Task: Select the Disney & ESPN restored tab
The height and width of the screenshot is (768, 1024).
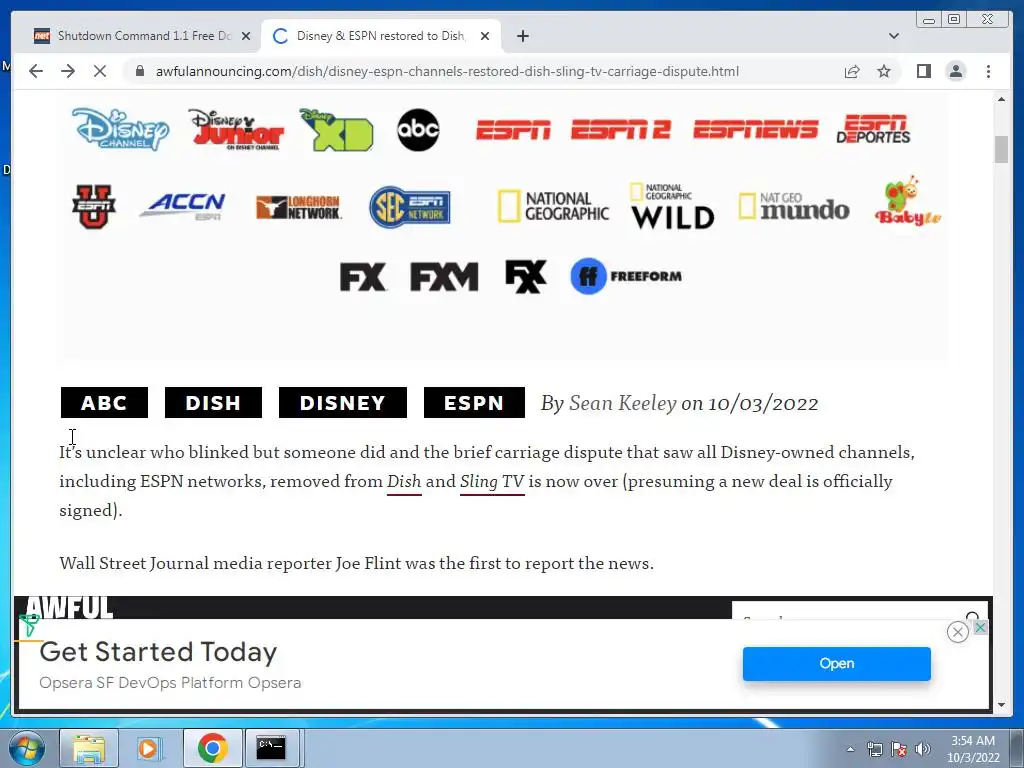Action: point(381,36)
